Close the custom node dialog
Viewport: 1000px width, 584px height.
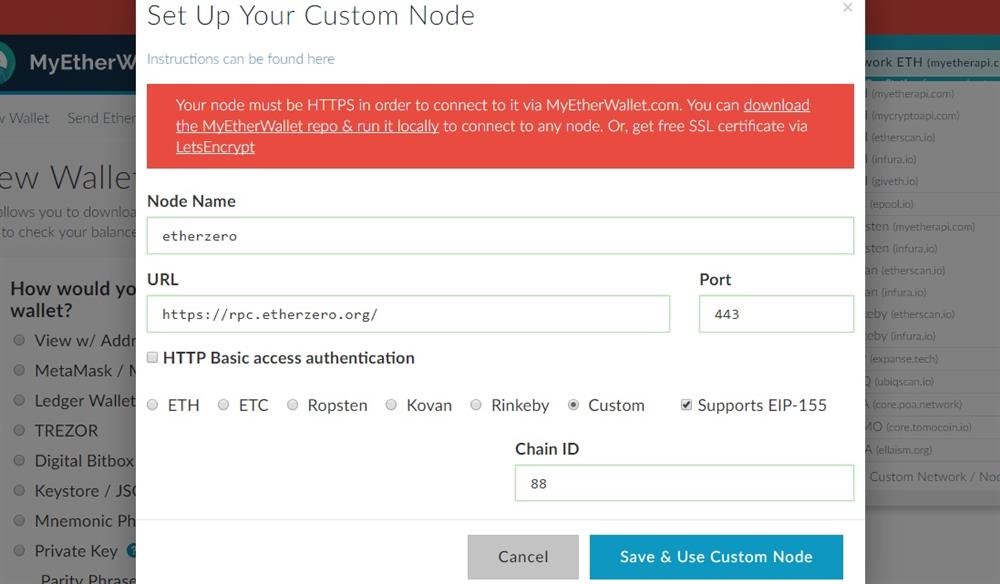click(847, 8)
